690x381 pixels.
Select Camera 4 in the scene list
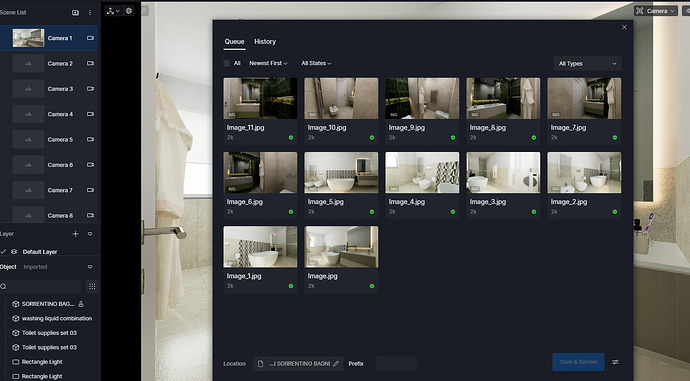point(48,114)
